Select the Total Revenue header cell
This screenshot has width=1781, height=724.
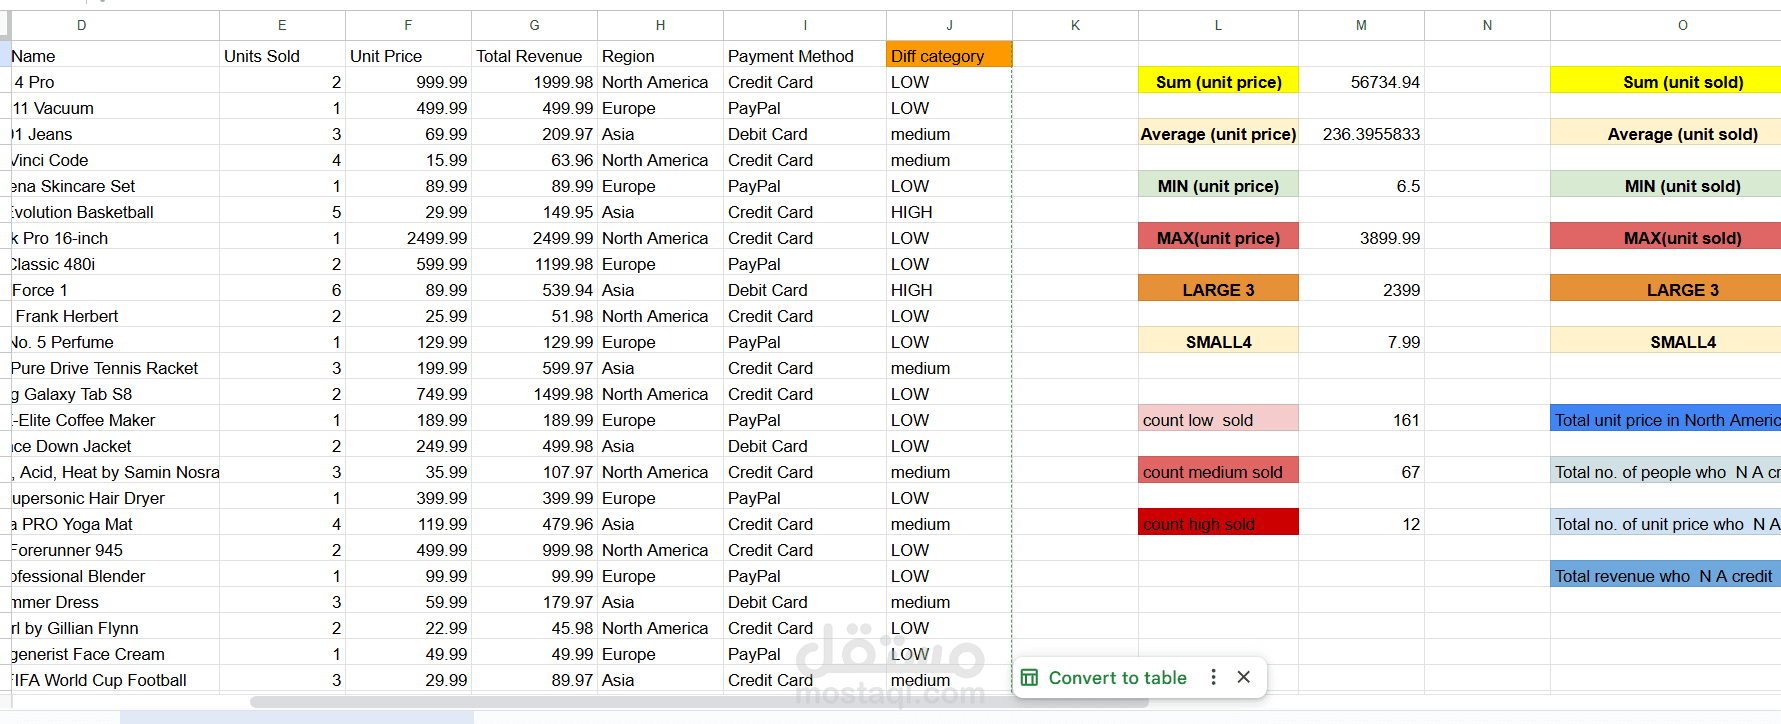pyautogui.click(x=534, y=56)
